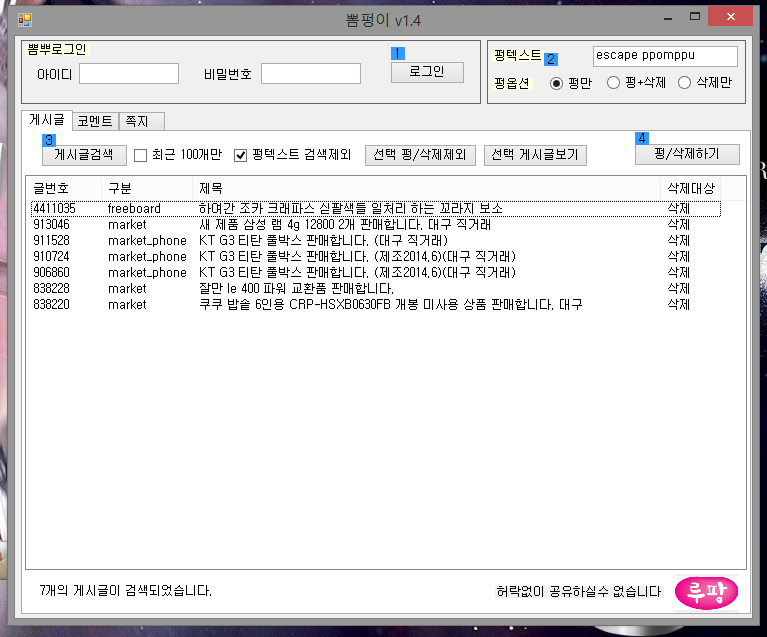The width and height of the screenshot is (767, 637).
Task: Sort list by 글번호 column header
Action: (64, 188)
